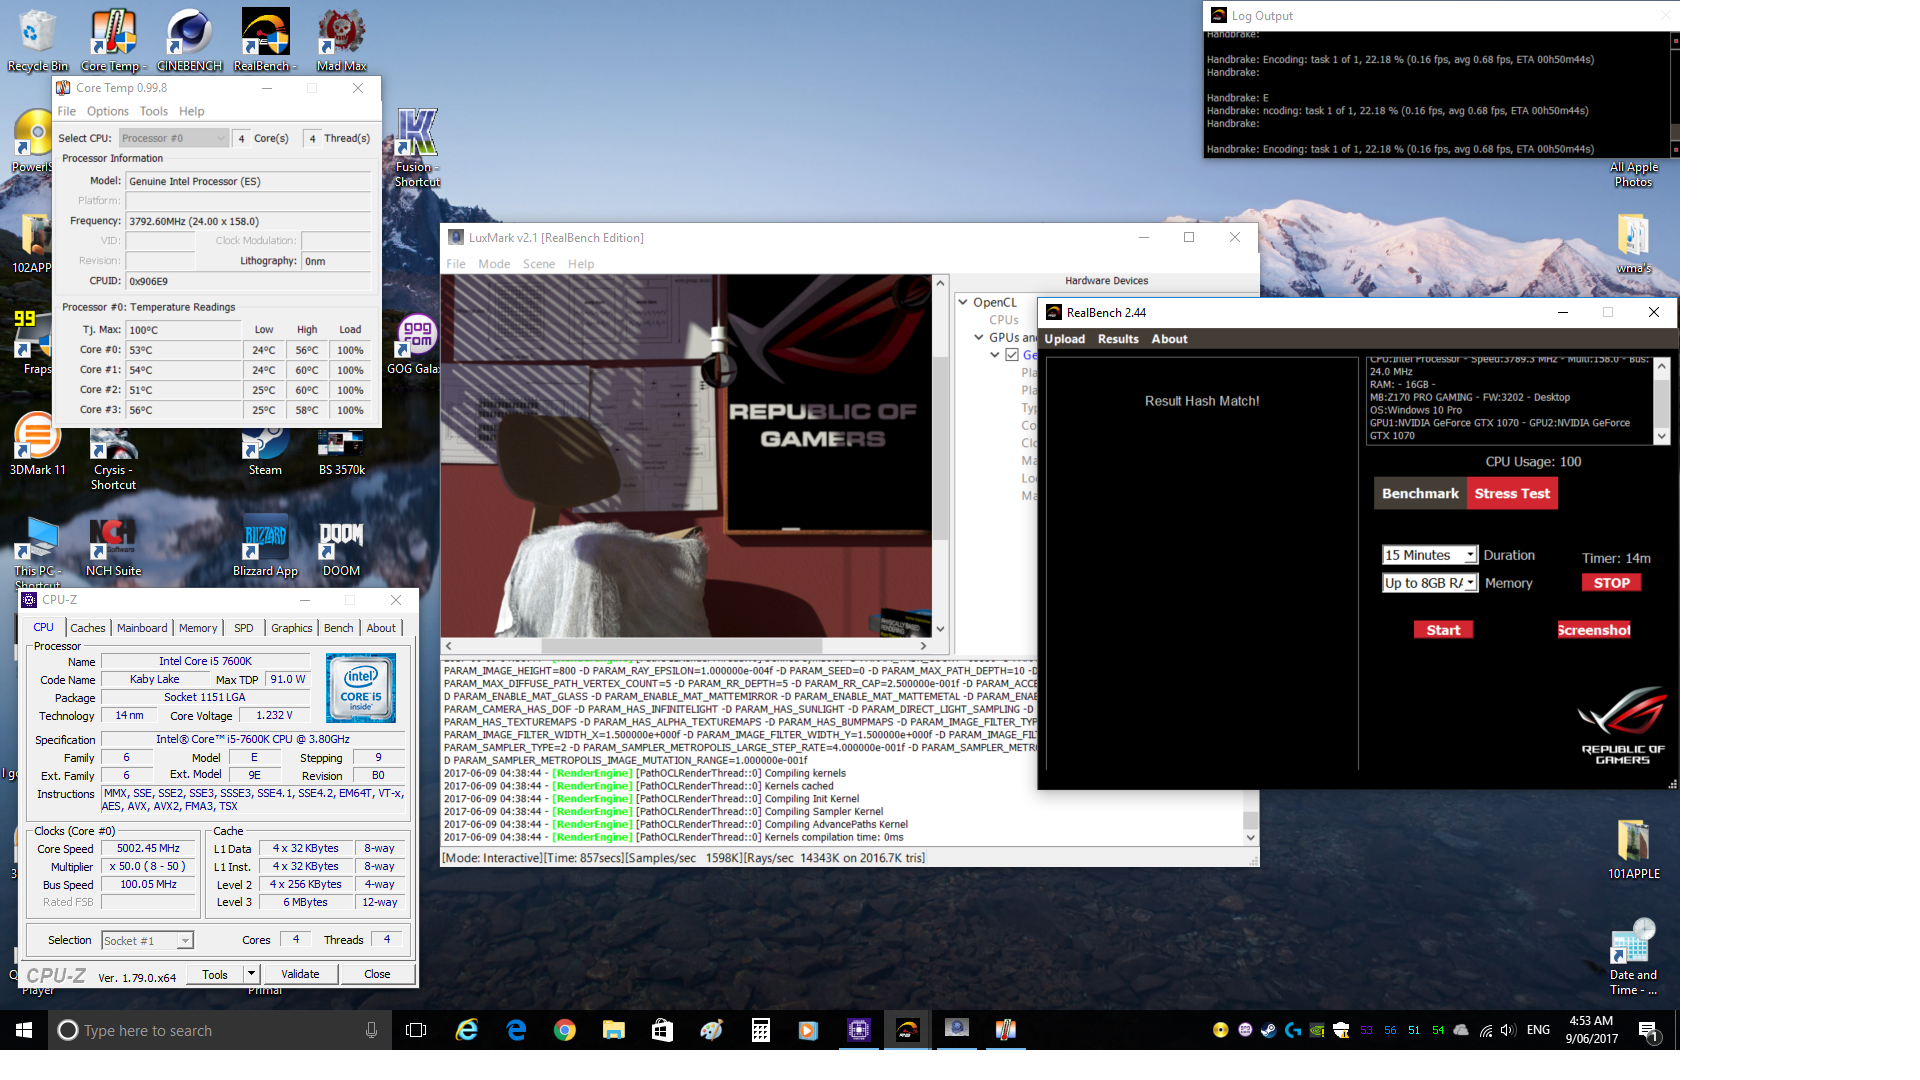This screenshot has height=1080, width=1920.
Task: Click the Validate button in CPU-Z
Action: (x=300, y=974)
